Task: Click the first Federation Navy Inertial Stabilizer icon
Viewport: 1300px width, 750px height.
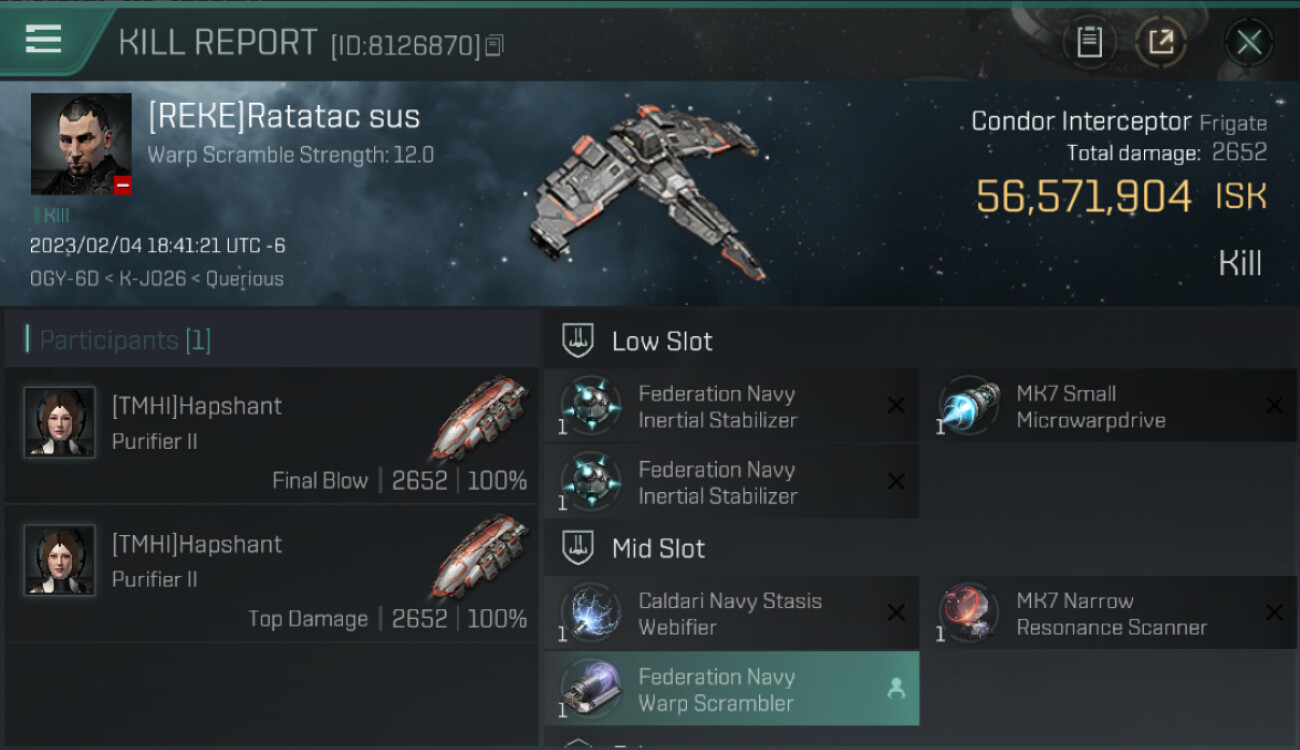Action: tap(590, 406)
